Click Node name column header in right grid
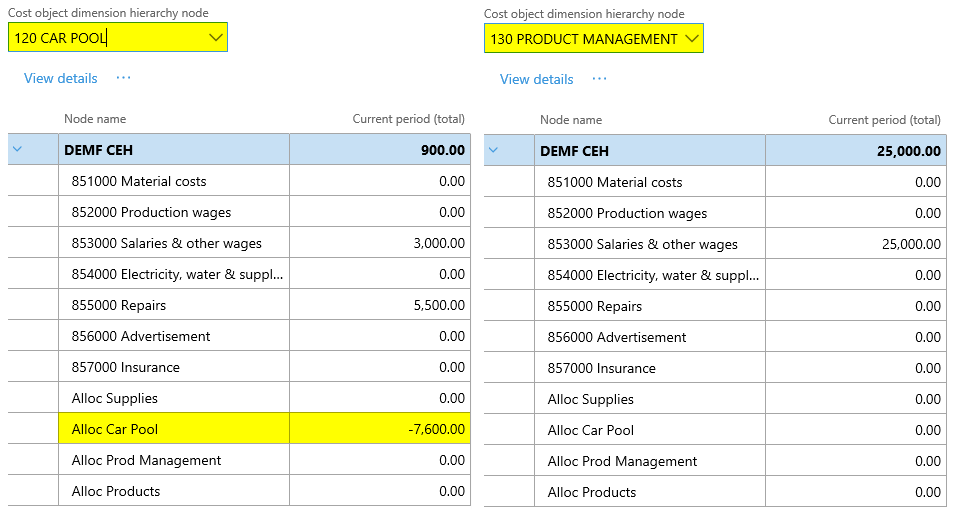957x515 pixels. 571,120
